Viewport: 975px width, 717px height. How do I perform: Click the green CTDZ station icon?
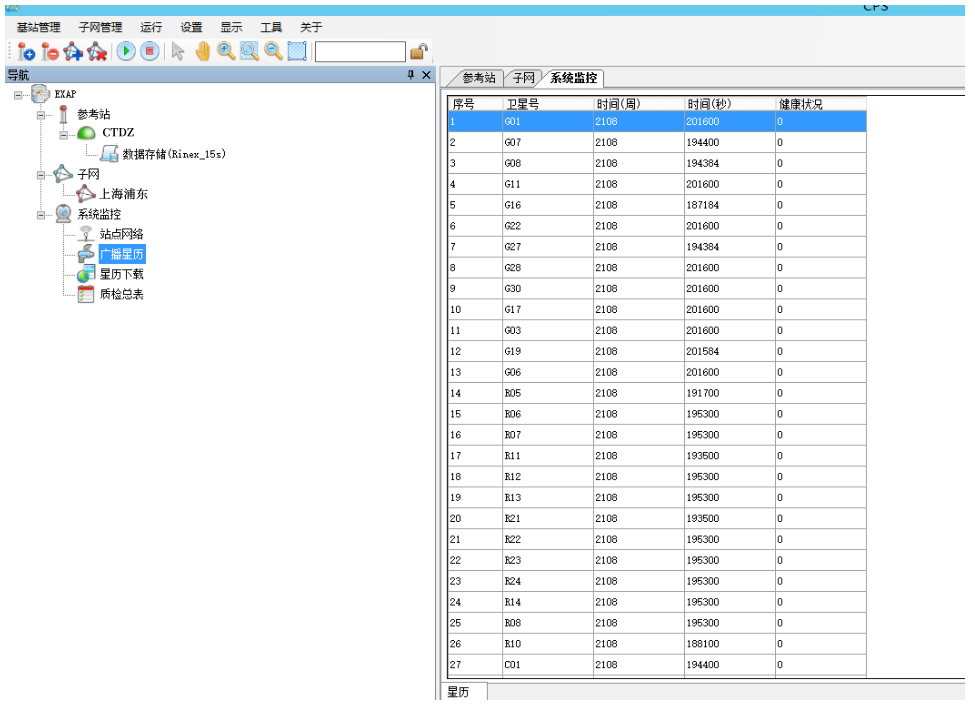point(86,133)
